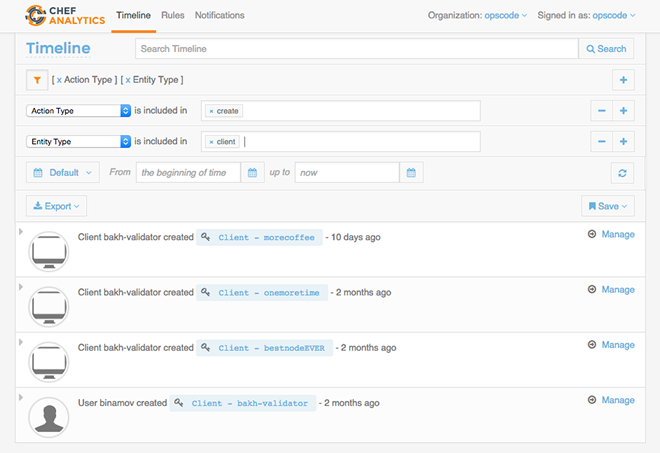Click the refresh timeline icon
Viewport: 660px width, 453px height.
pyautogui.click(x=622, y=173)
